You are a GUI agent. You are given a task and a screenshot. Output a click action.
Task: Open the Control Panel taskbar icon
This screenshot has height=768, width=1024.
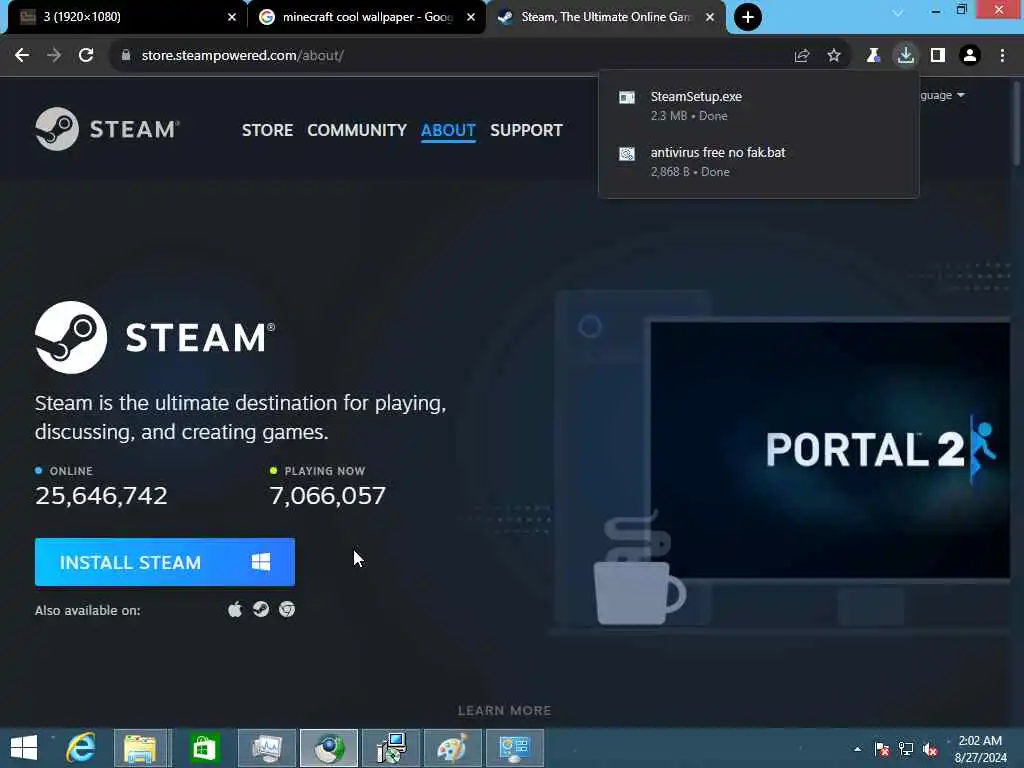coord(515,748)
